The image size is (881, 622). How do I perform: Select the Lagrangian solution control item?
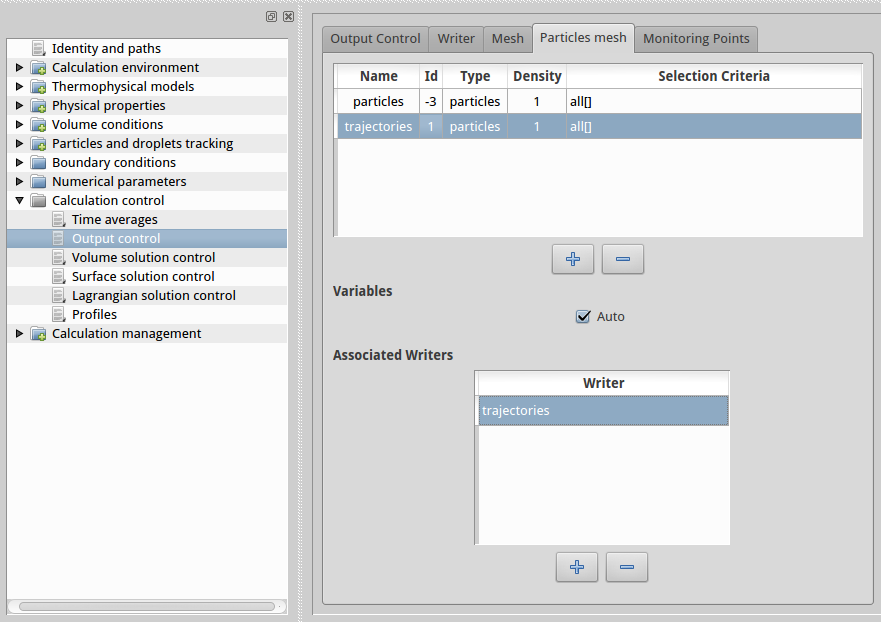[x=153, y=296]
